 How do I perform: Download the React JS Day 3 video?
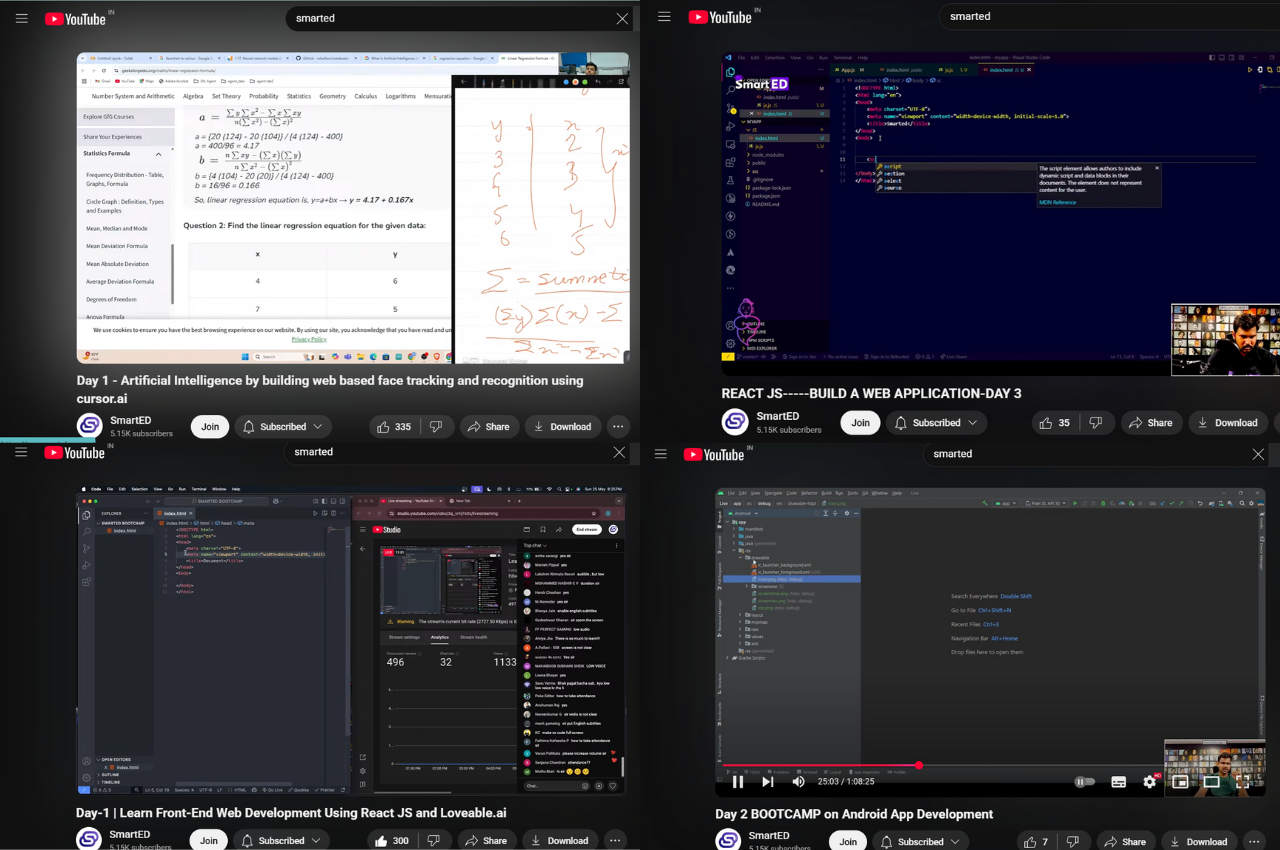[1228, 423]
